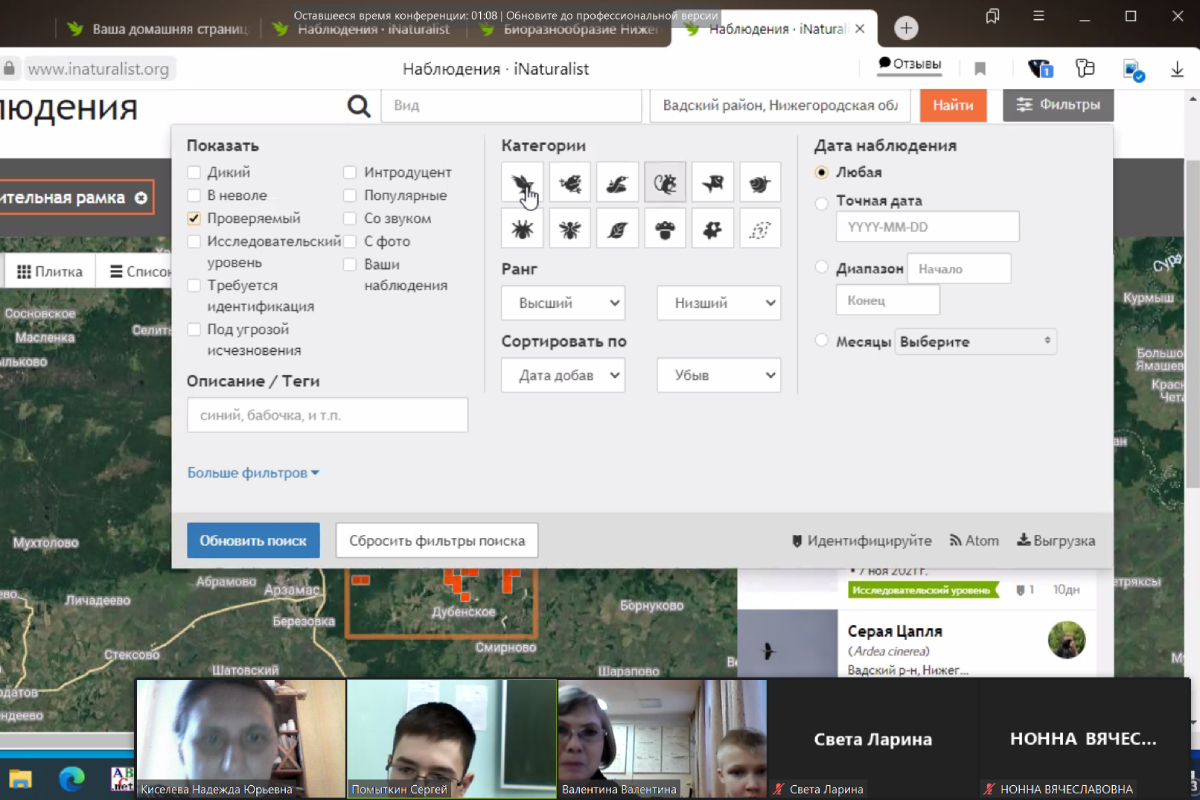The width and height of the screenshot is (1200, 800).
Task: Open the 'Выгрузка' export link
Action: 1056,540
